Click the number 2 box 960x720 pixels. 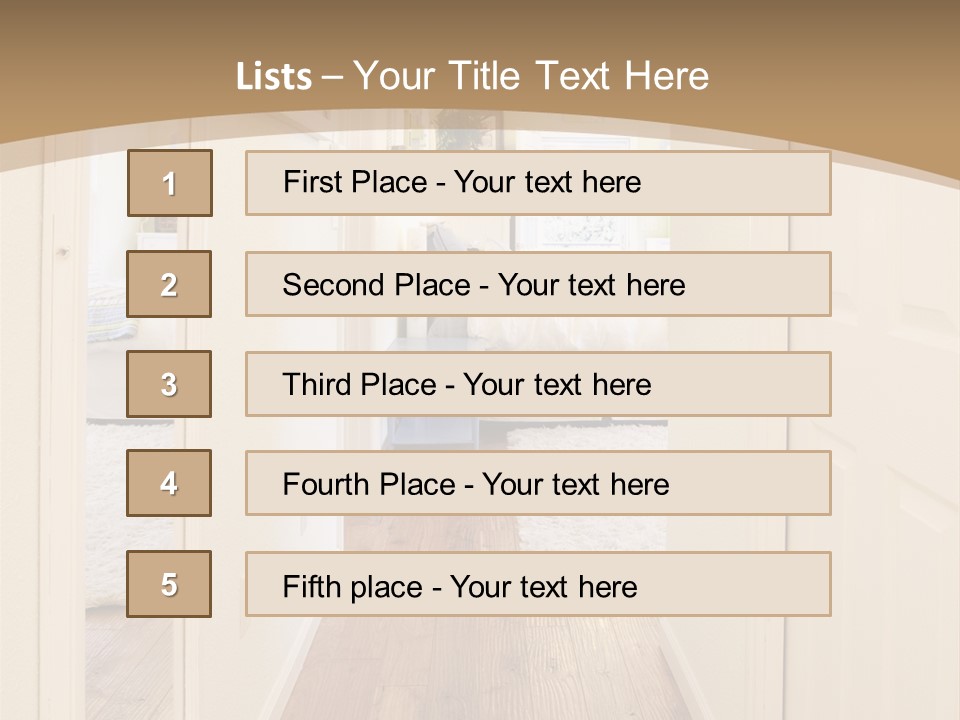[x=169, y=284]
